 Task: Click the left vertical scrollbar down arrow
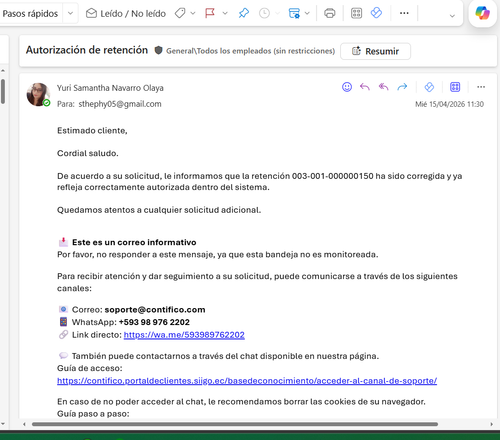click(3, 424)
